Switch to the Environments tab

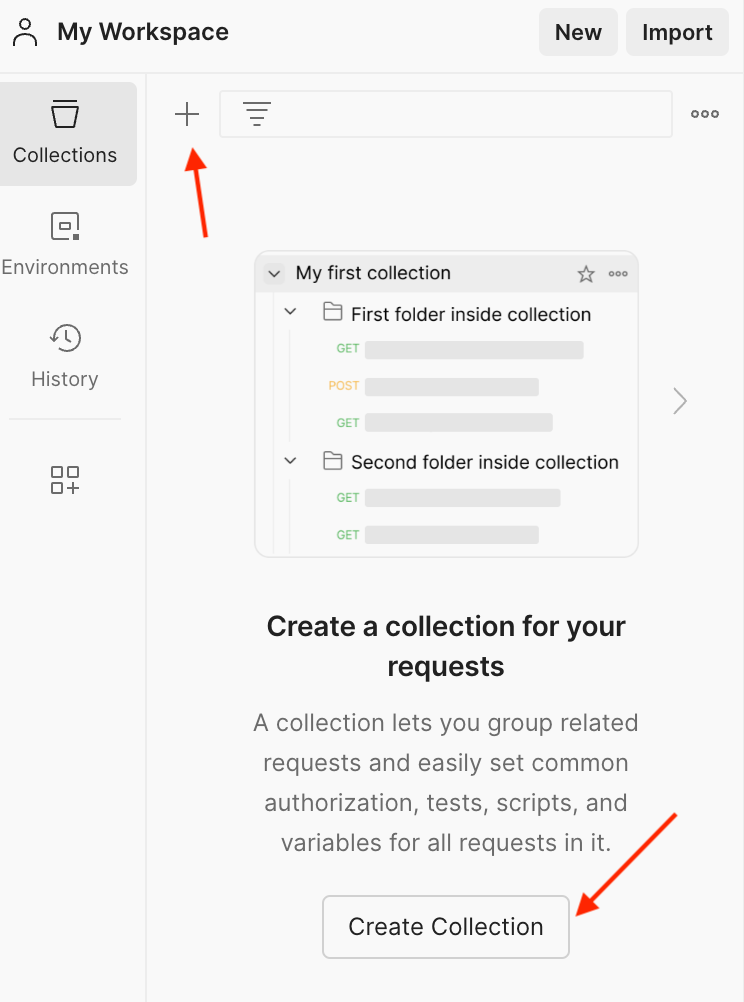(65, 246)
